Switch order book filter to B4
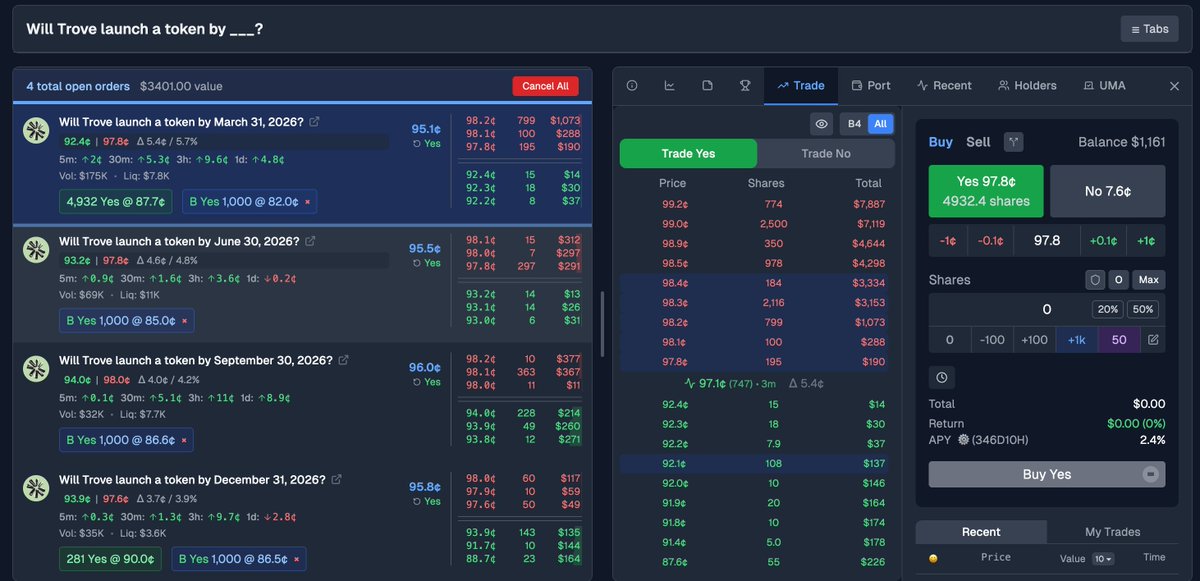Image resolution: width=1200 pixels, height=581 pixels. [x=854, y=124]
